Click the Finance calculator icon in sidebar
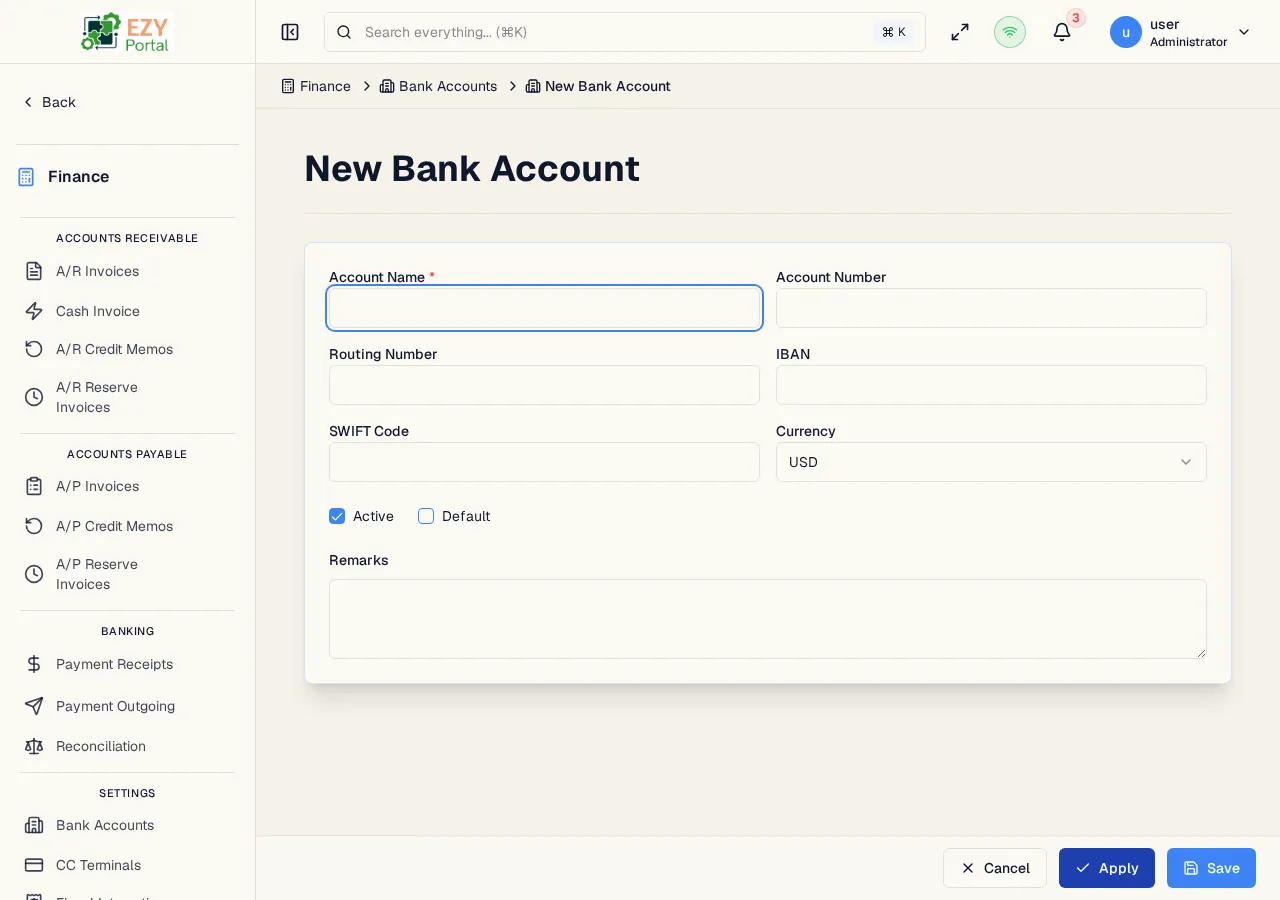 pyautogui.click(x=26, y=177)
